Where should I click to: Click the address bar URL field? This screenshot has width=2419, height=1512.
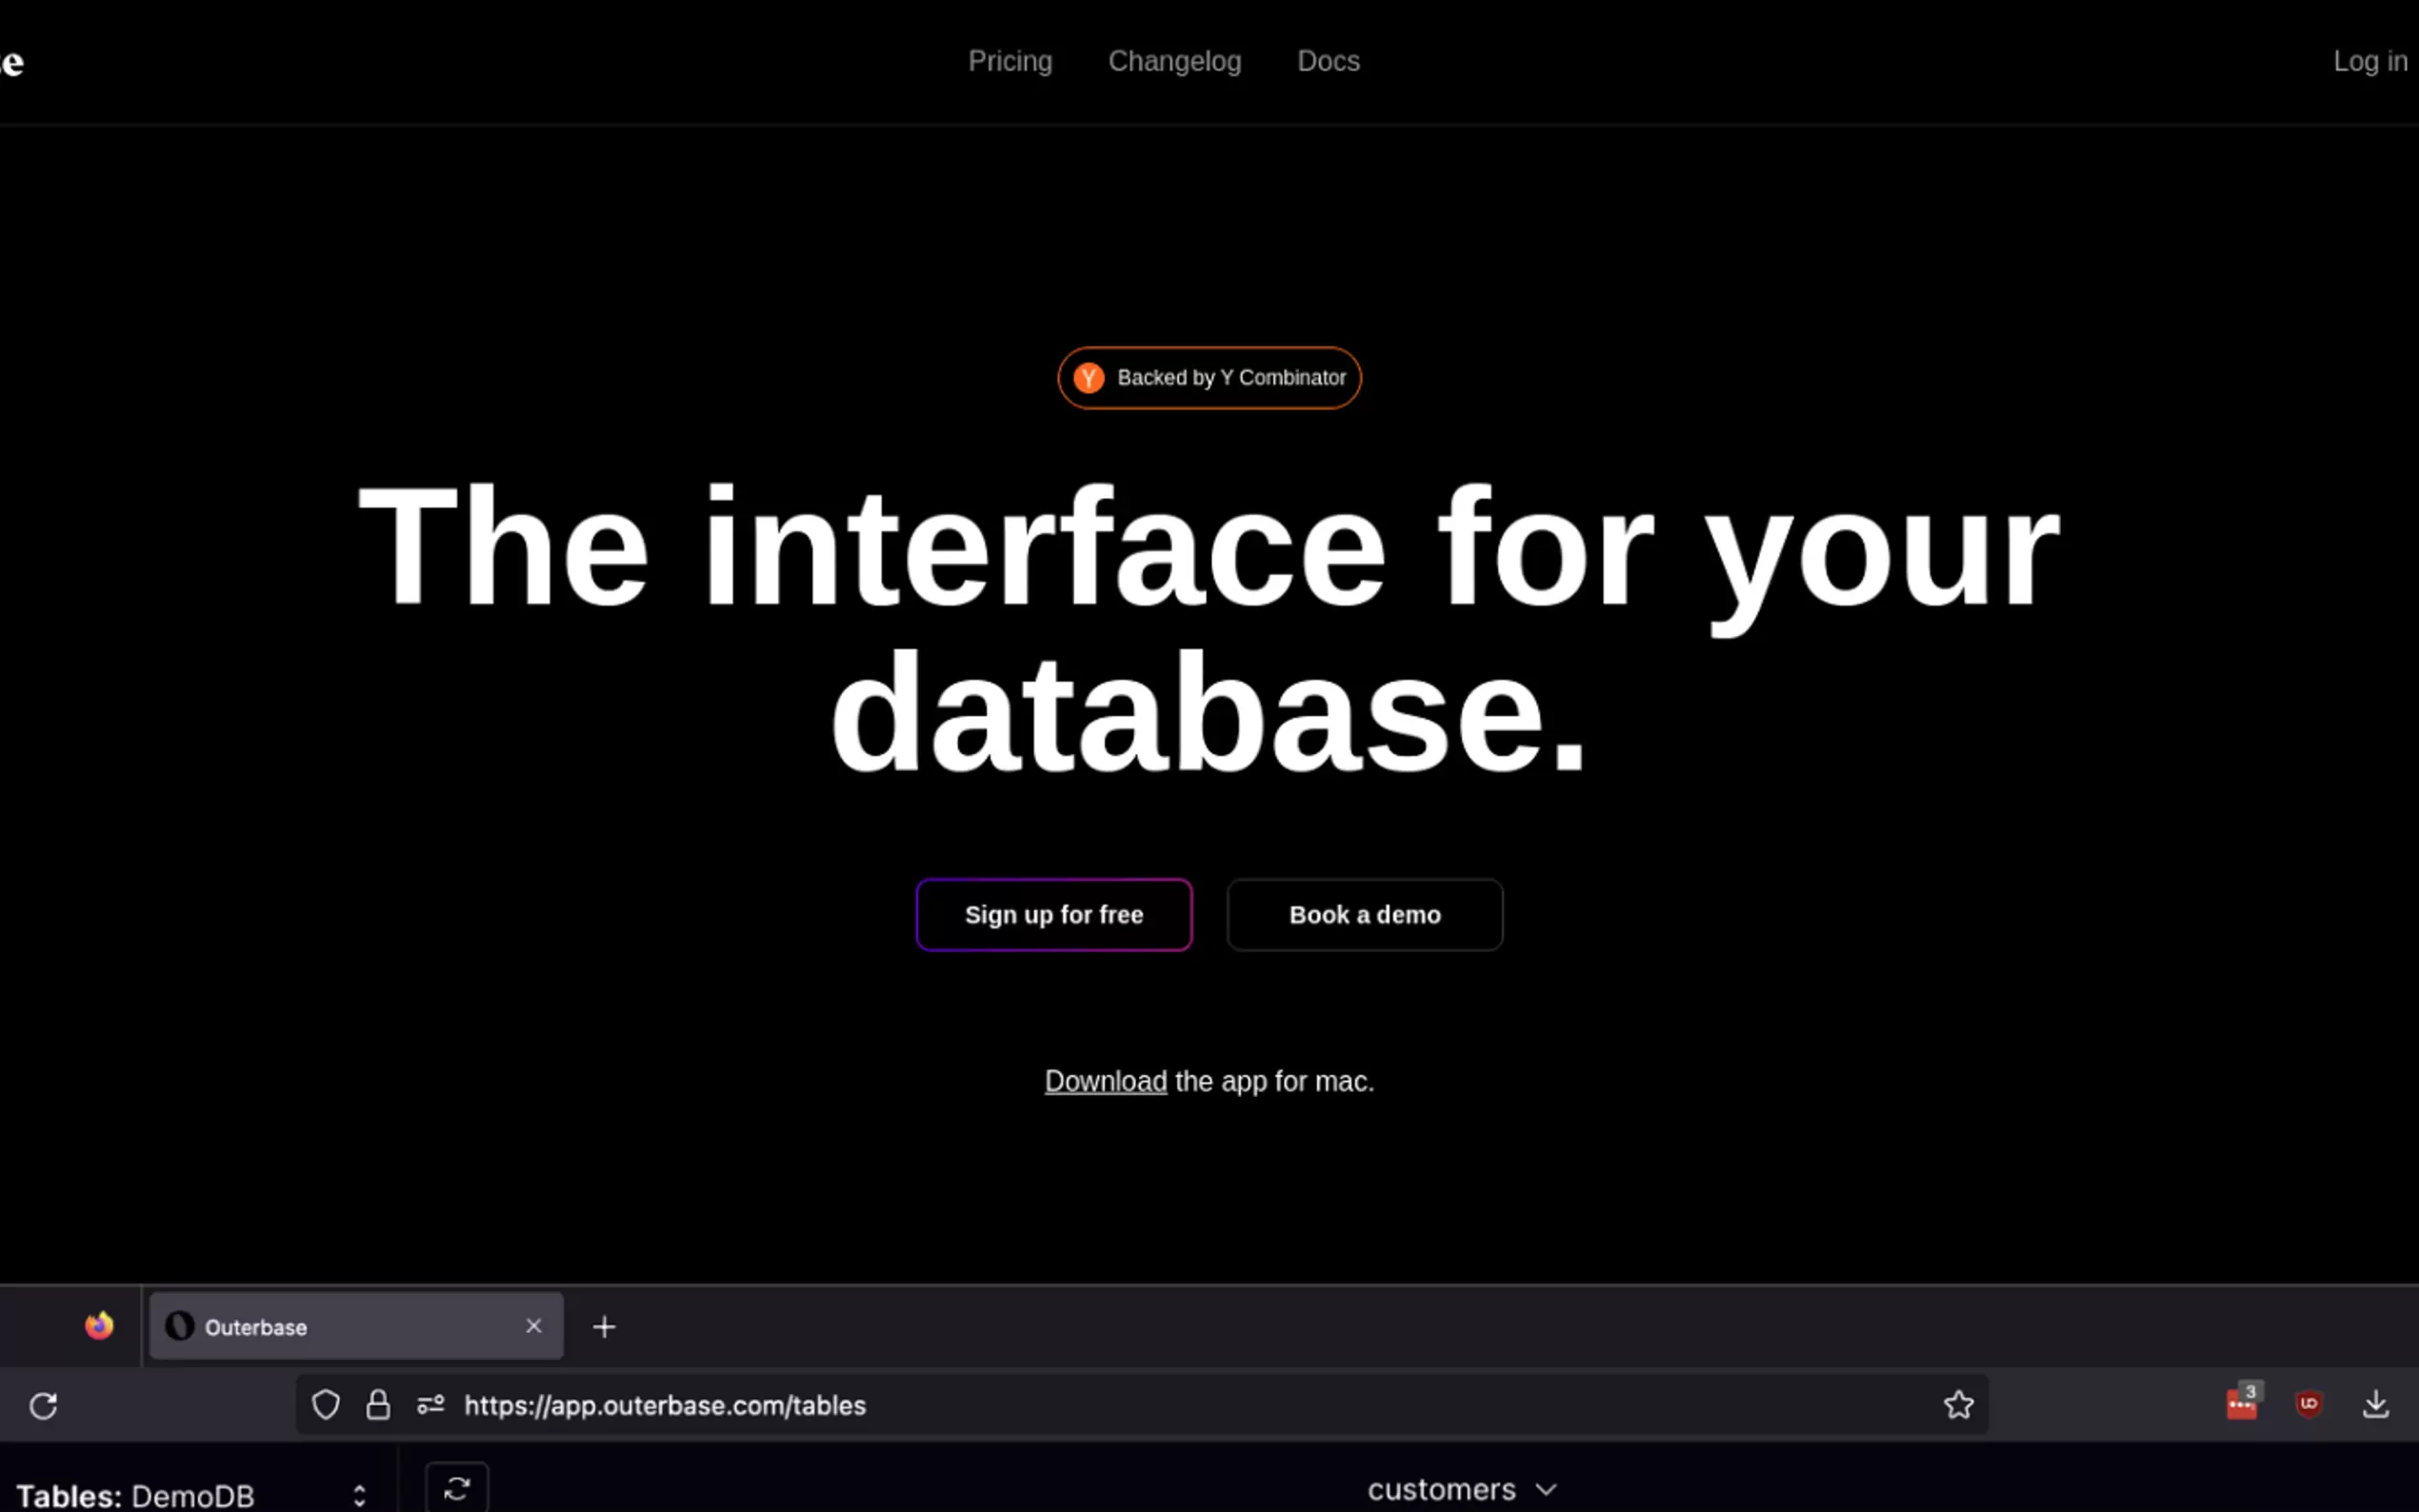pos(1100,1405)
